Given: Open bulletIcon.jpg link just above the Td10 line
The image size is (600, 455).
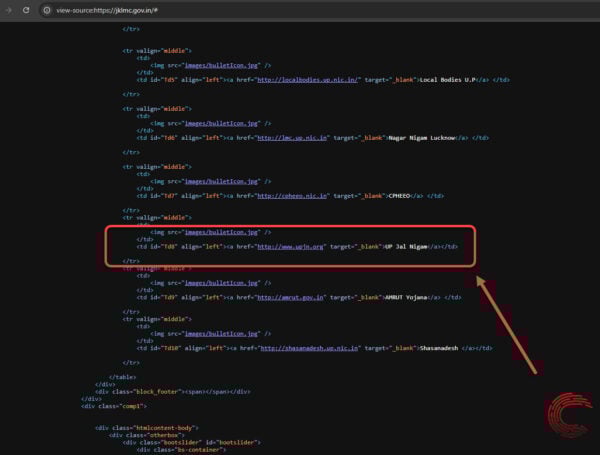Looking at the screenshot, I should click(x=221, y=334).
